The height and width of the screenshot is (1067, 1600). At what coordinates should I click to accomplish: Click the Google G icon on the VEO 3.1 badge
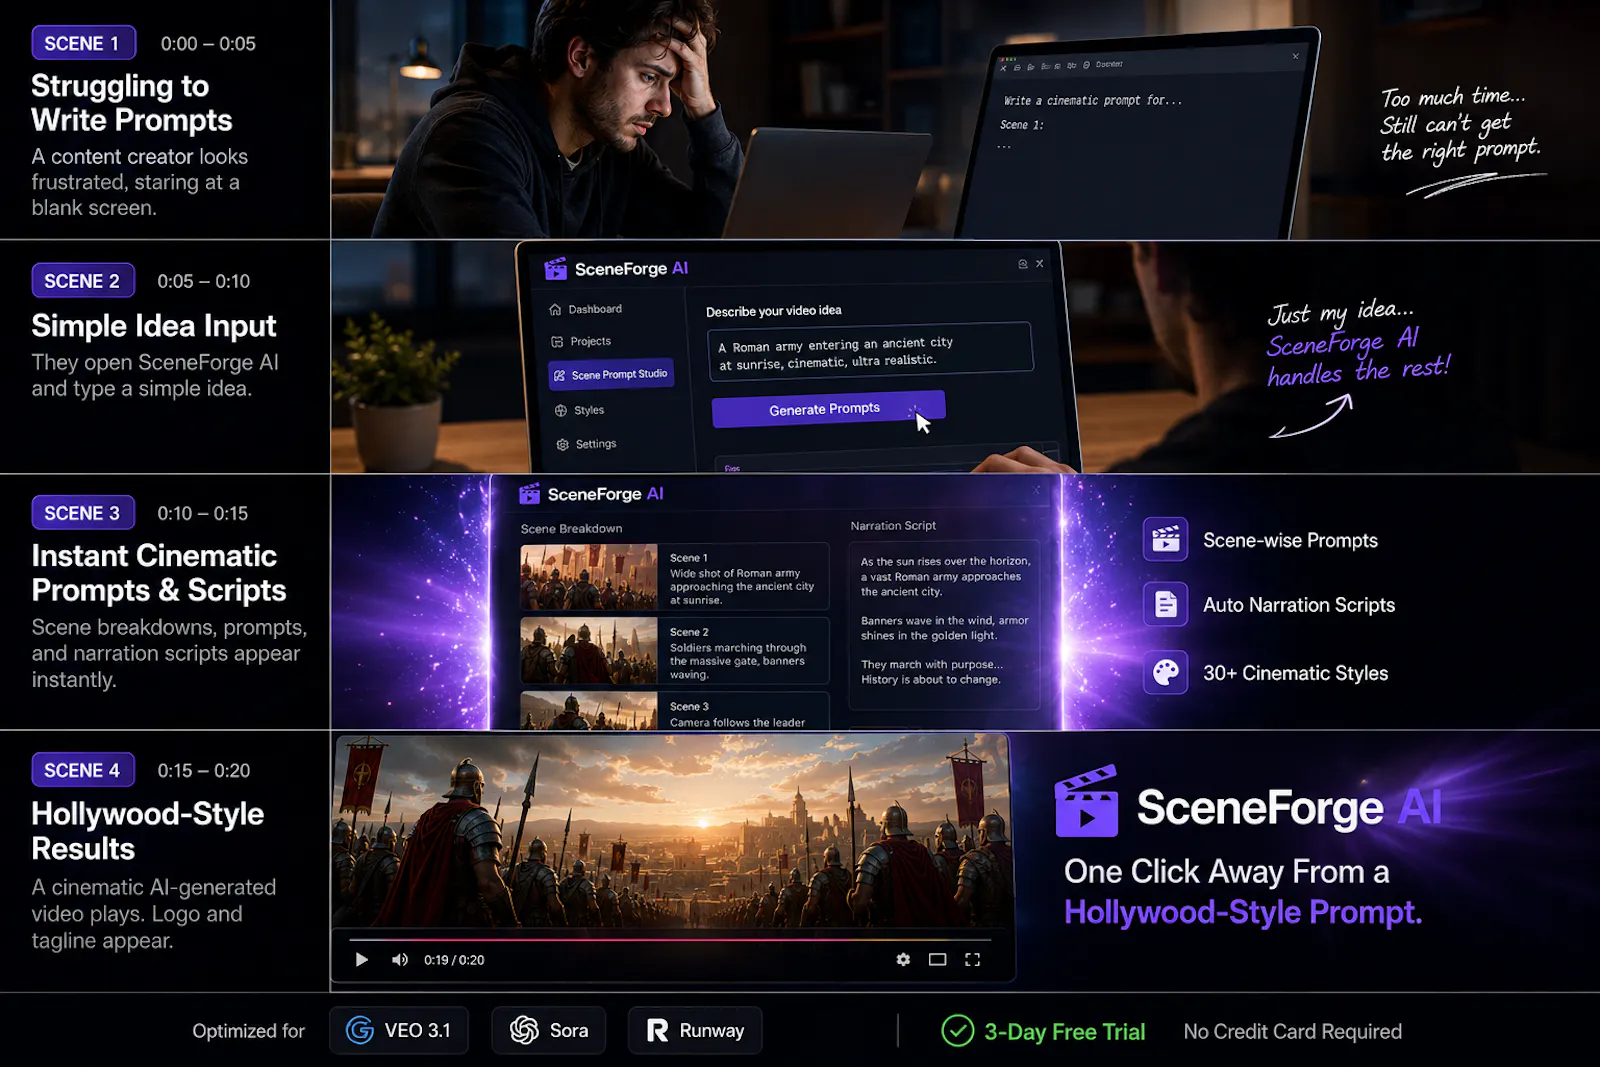click(359, 1031)
